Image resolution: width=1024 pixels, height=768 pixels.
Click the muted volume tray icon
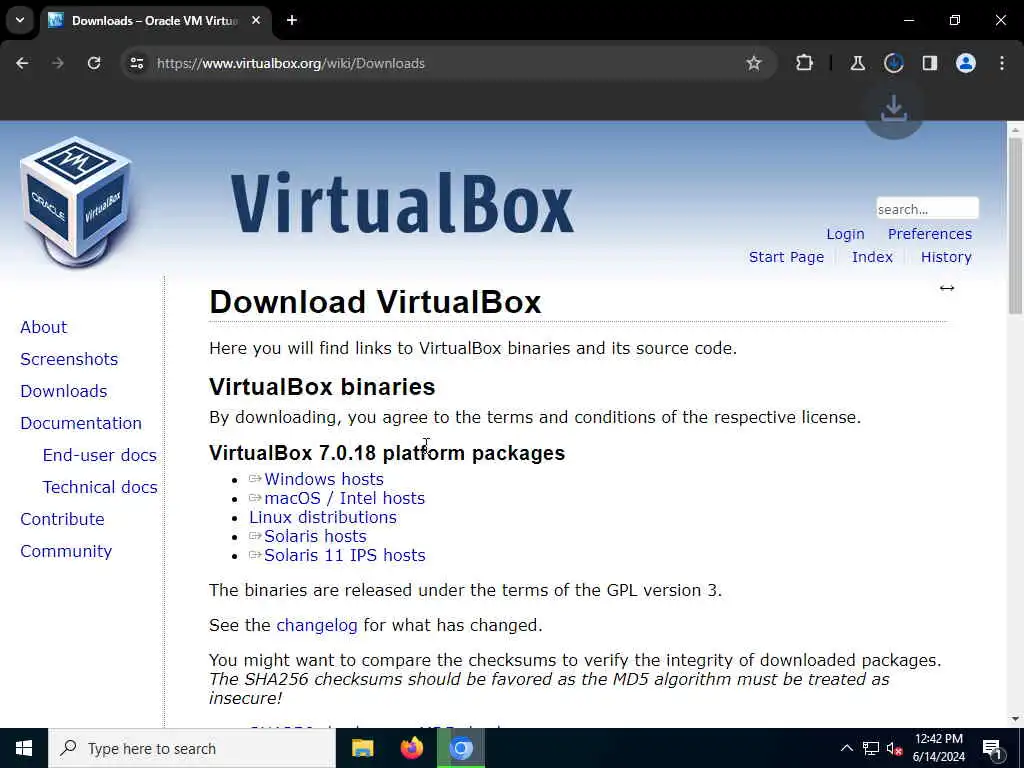(894, 748)
